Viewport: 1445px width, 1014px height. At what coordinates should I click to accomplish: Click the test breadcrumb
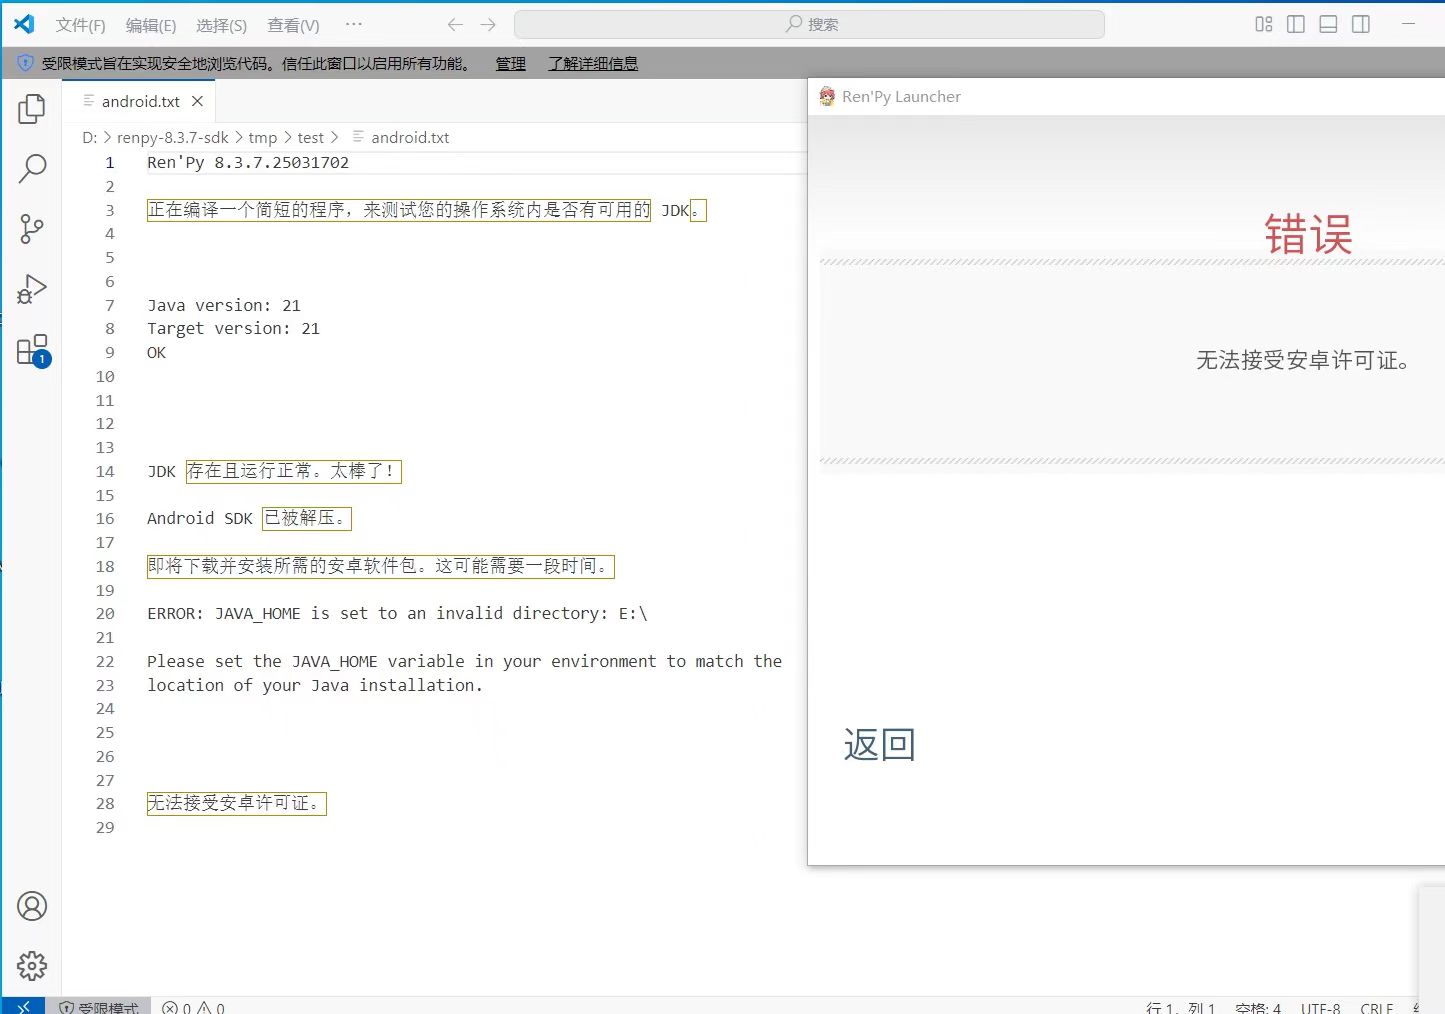tap(310, 137)
